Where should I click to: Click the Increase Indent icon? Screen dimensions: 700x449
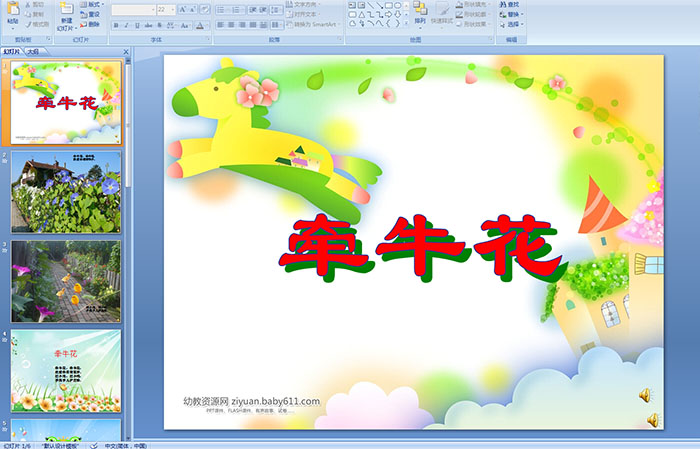(263, 10)
